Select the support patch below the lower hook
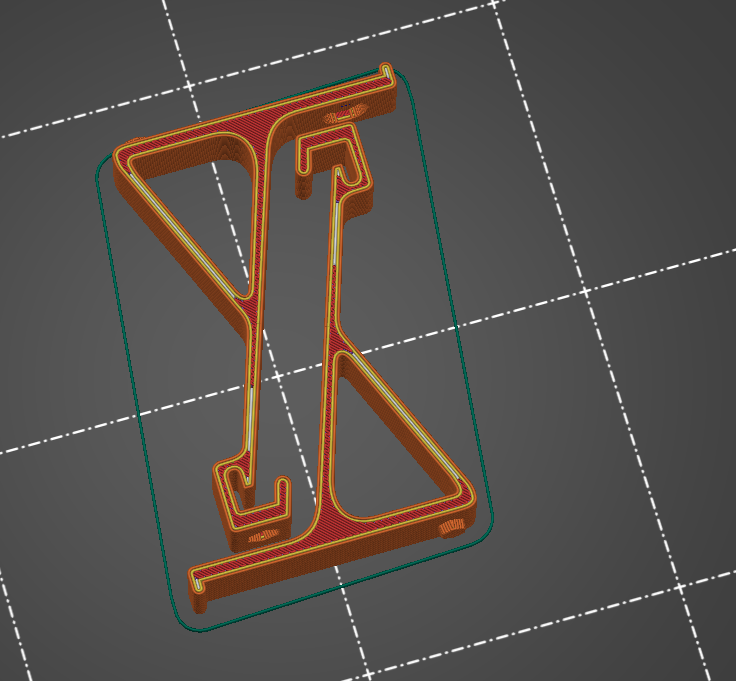Viewport: 736px width, 681px height. (x=264, y=536)
